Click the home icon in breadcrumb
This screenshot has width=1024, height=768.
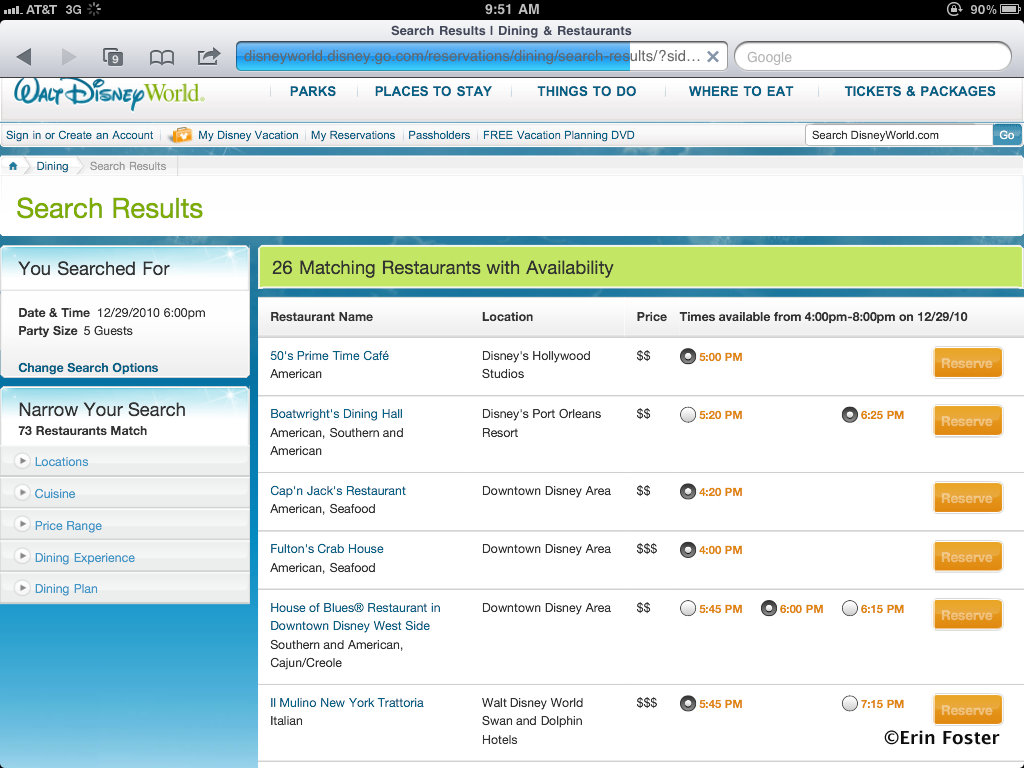point(13,166)
